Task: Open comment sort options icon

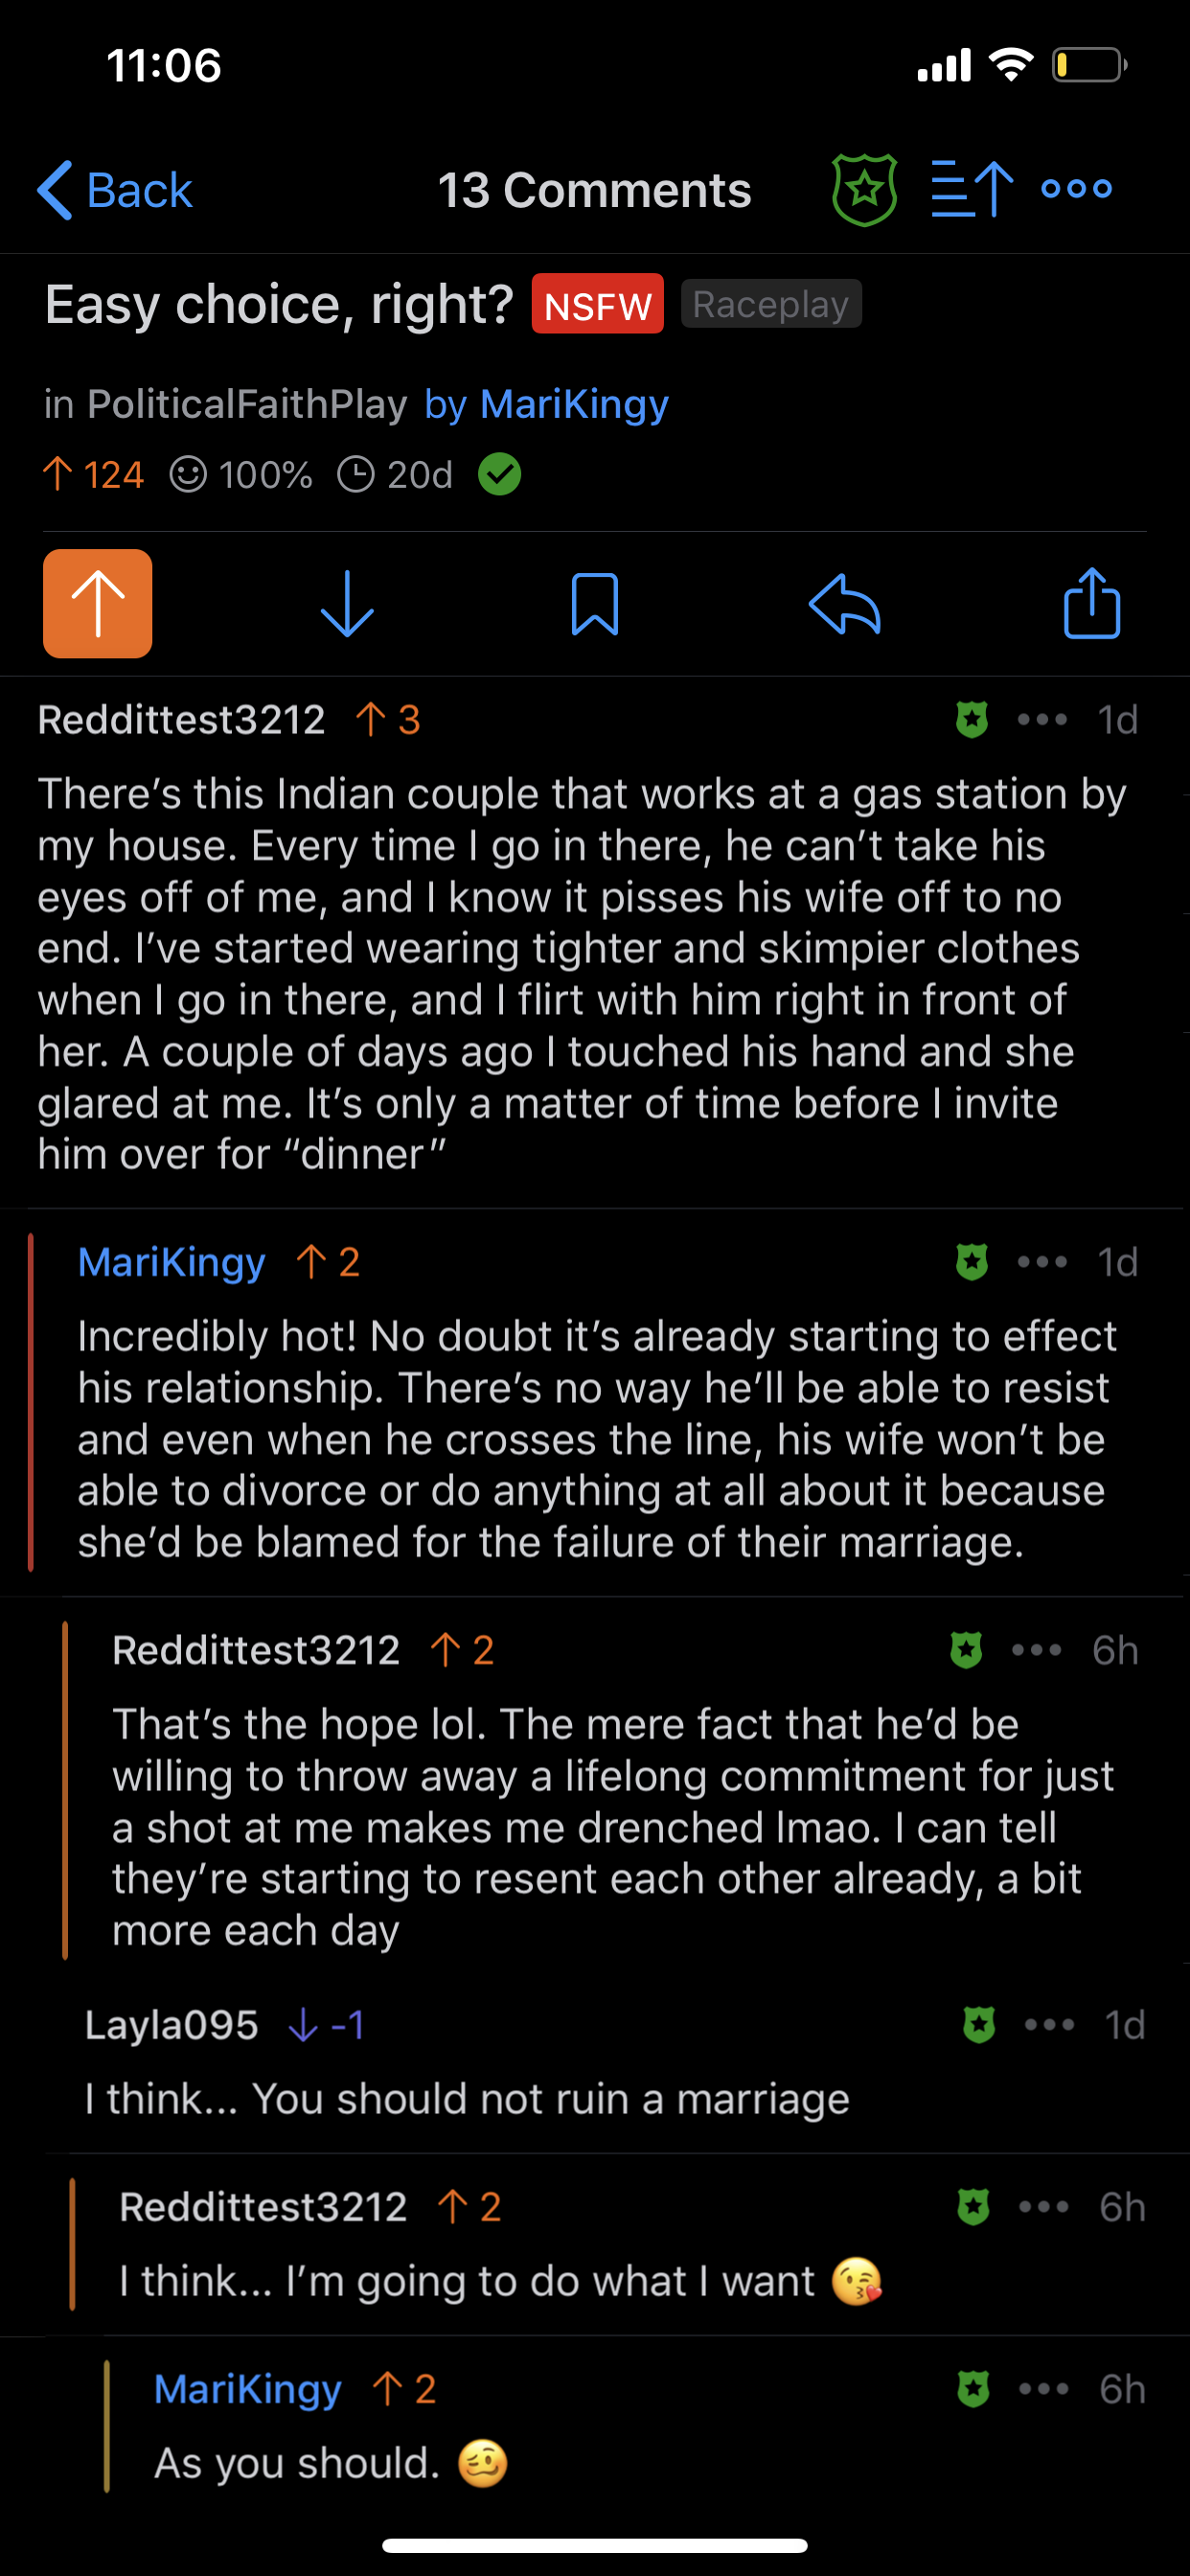Action: [971, 189]
